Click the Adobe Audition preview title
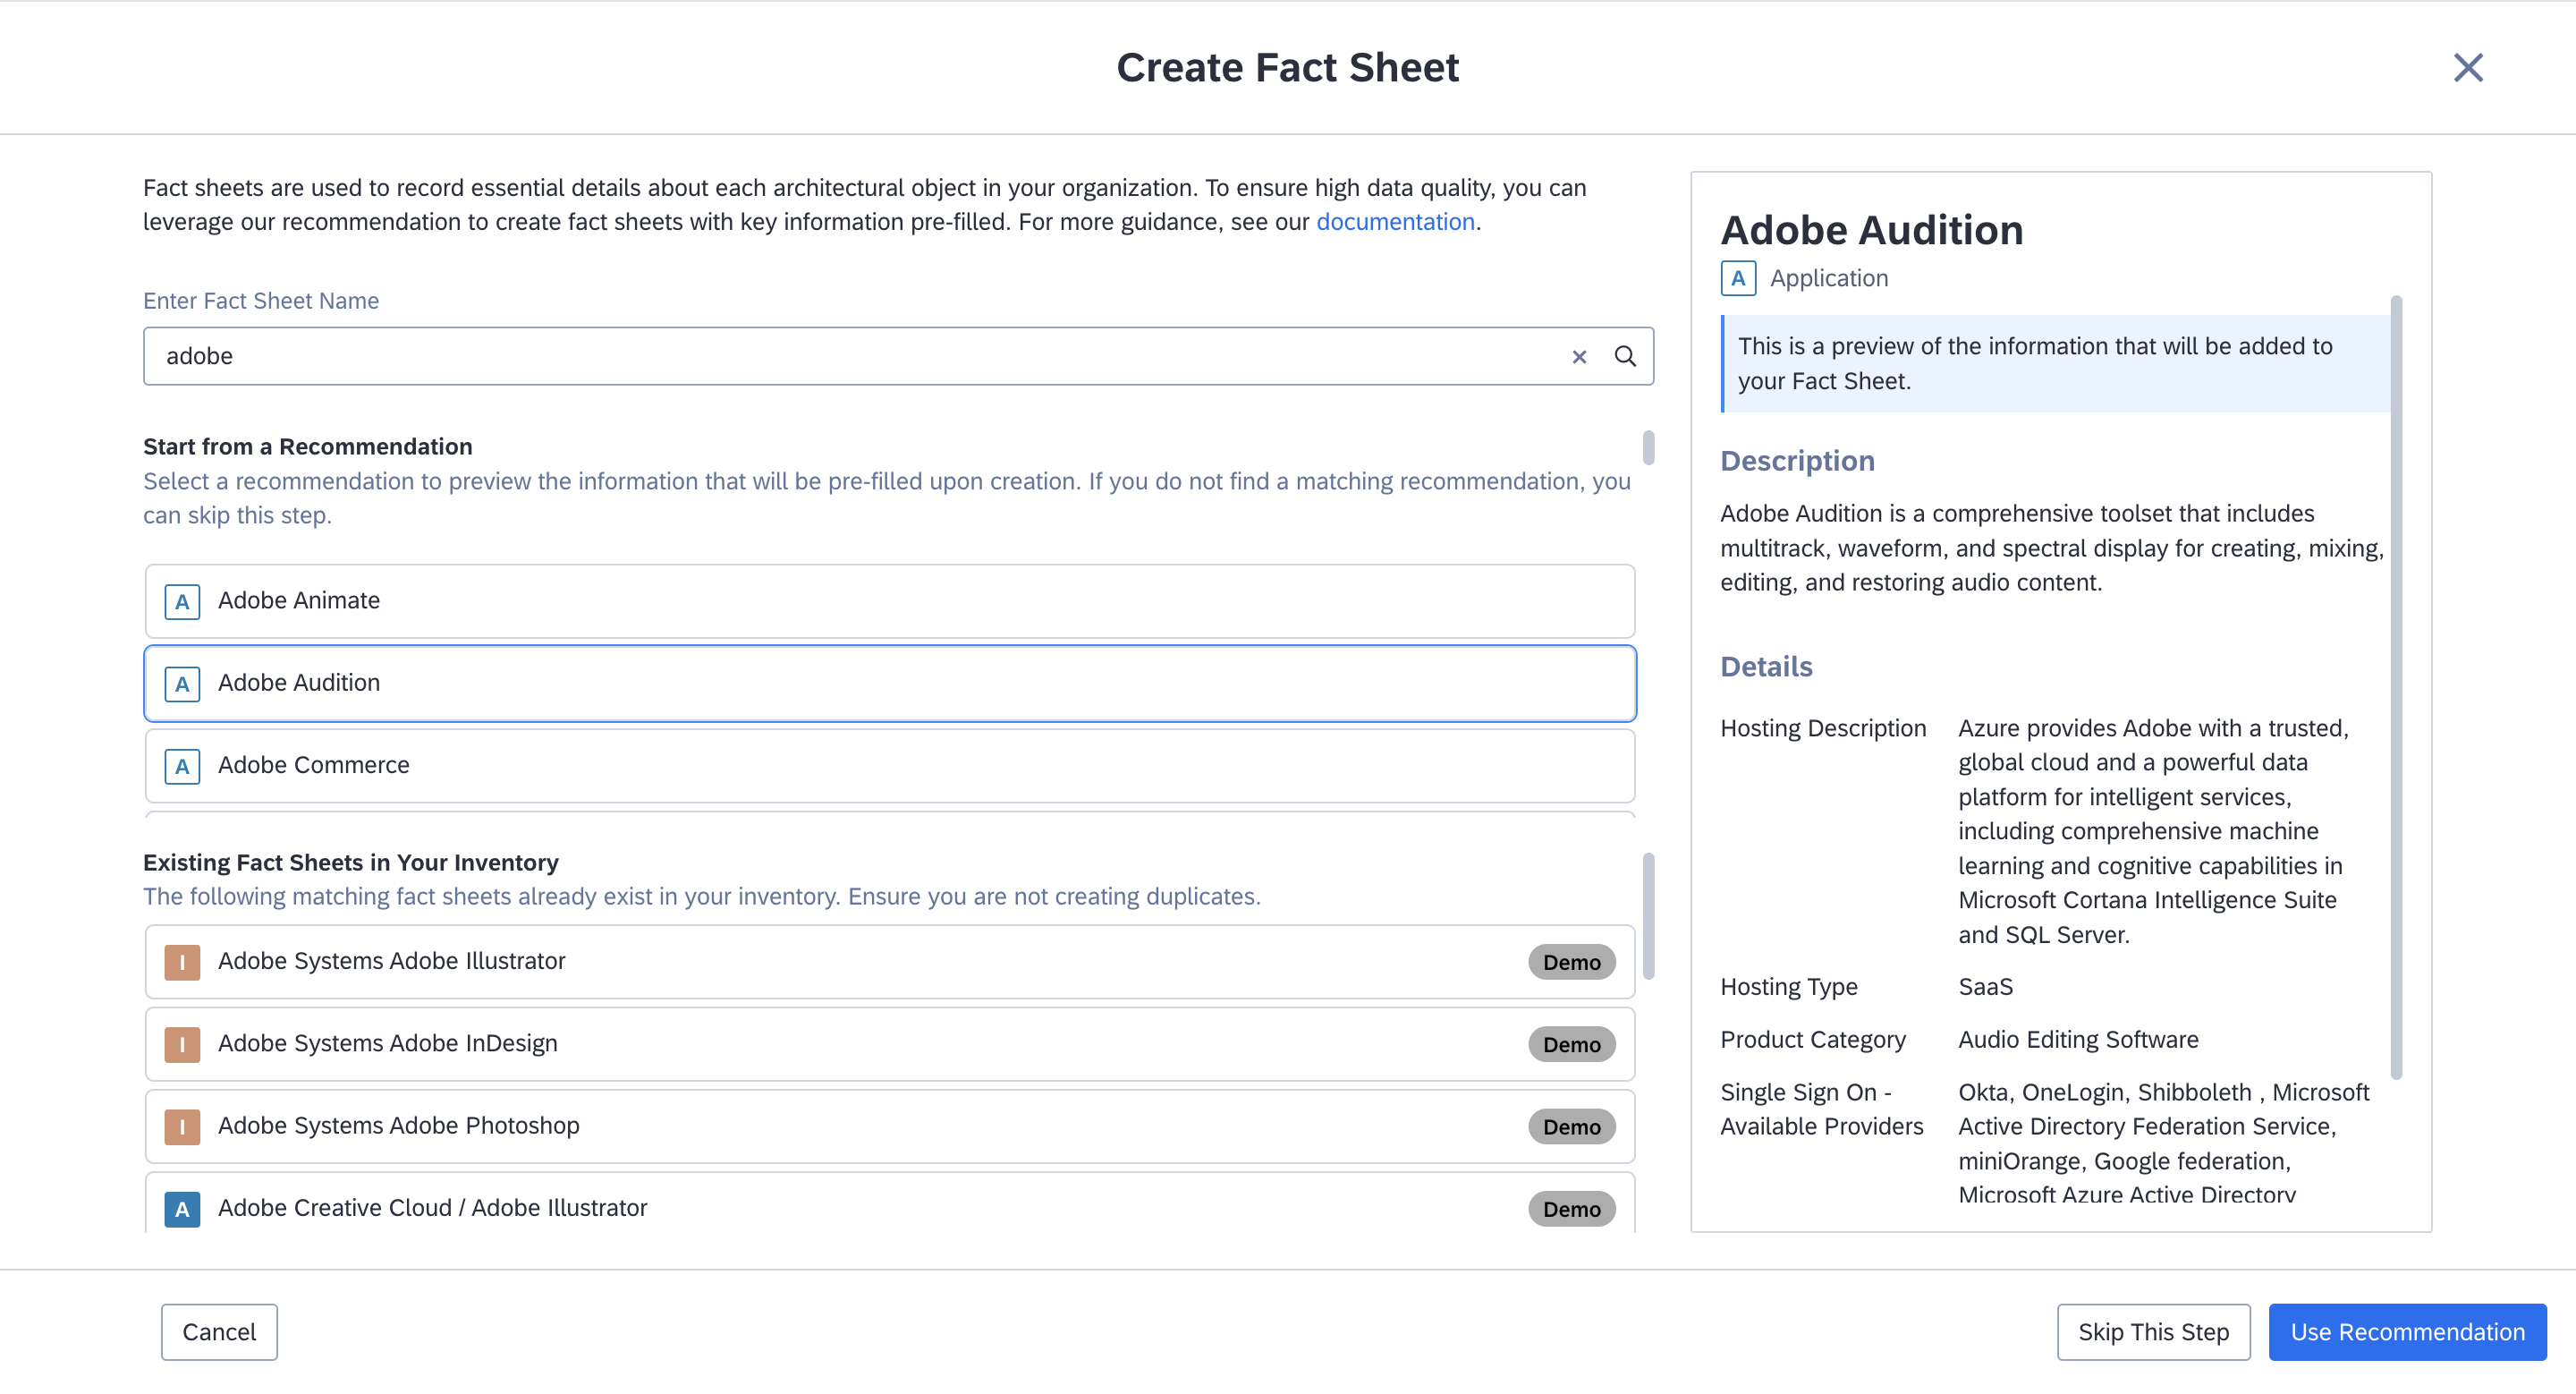The image size is (2576, 1394). point(1871,230)
